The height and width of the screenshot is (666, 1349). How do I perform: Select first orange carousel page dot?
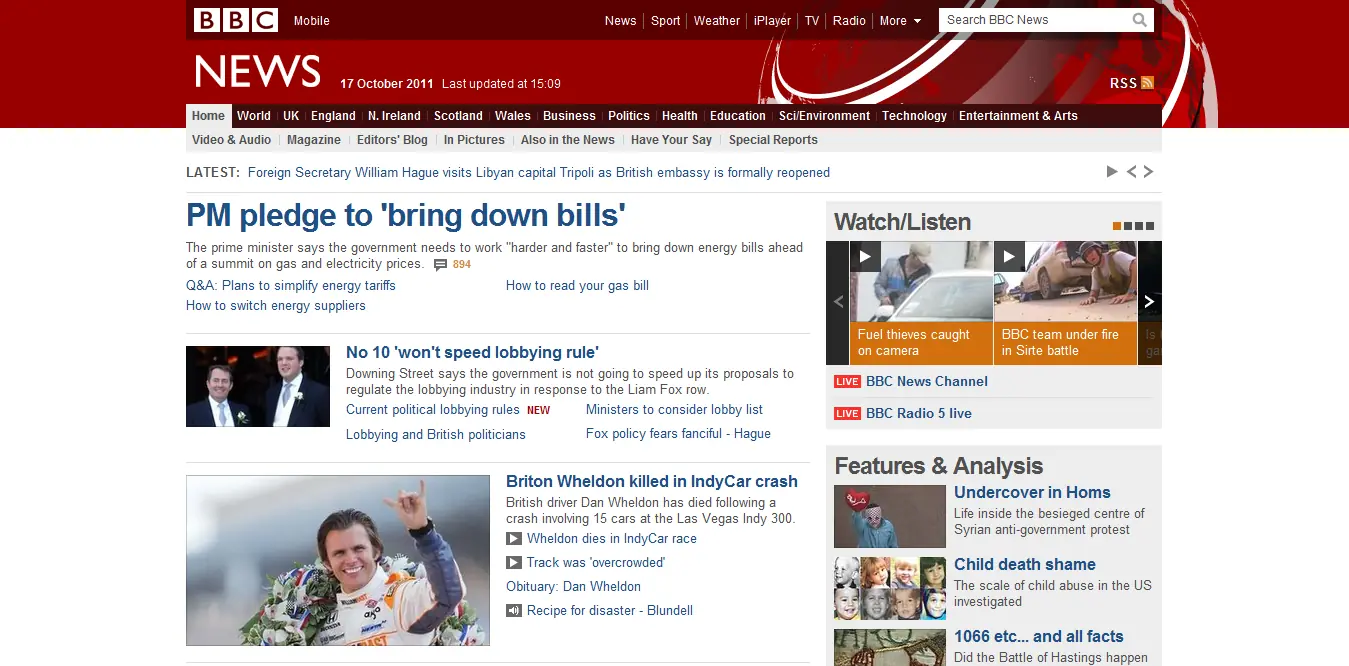coord(1117,226)
